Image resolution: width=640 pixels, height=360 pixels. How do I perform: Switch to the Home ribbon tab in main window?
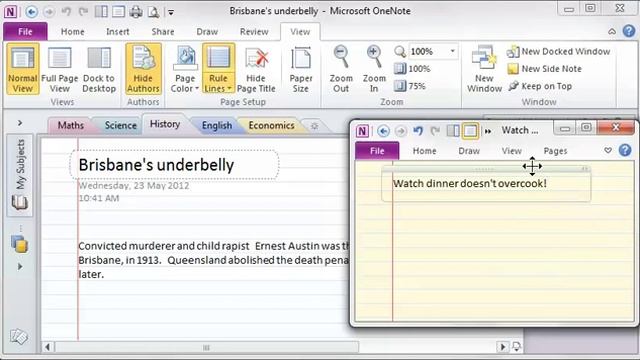click(x=73, y=31)
